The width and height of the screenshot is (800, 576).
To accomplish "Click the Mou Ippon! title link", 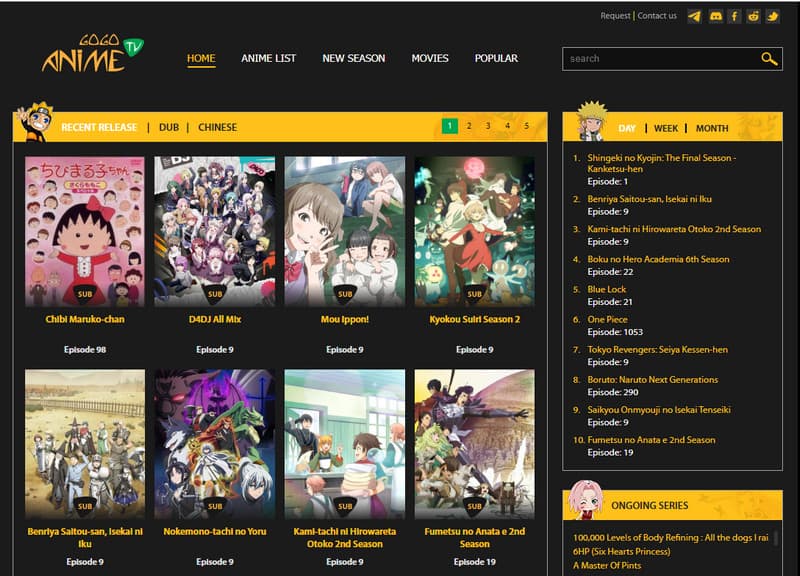I will tap(345, 319).
